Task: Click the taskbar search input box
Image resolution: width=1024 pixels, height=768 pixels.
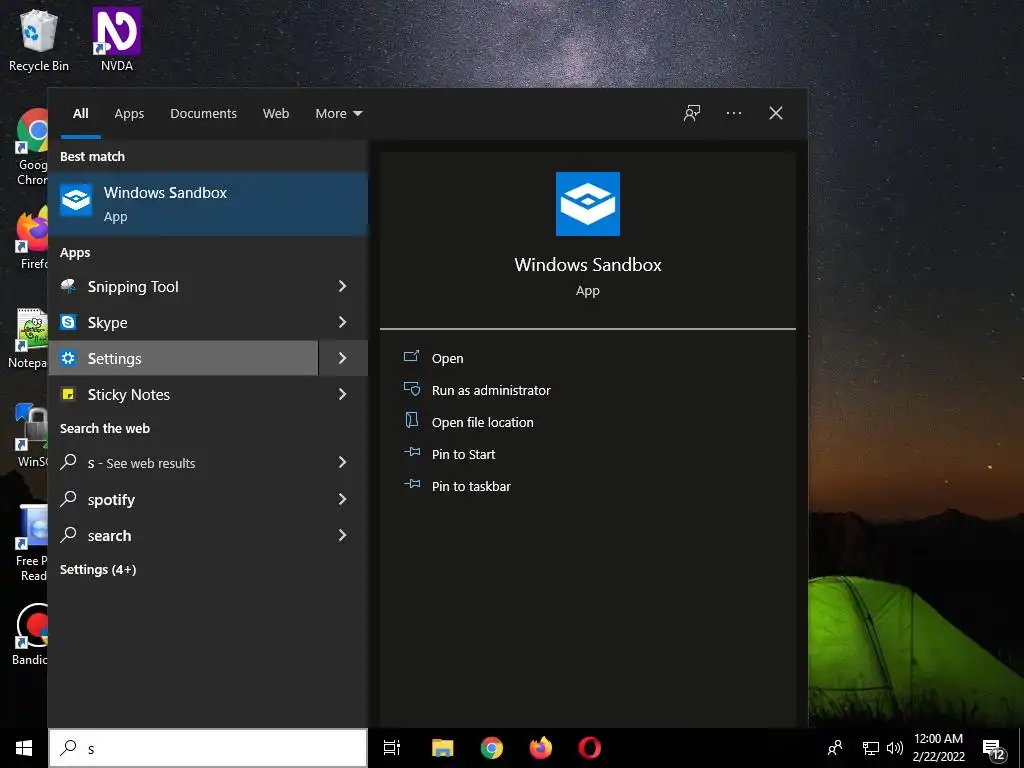Action: coord(208,748)
